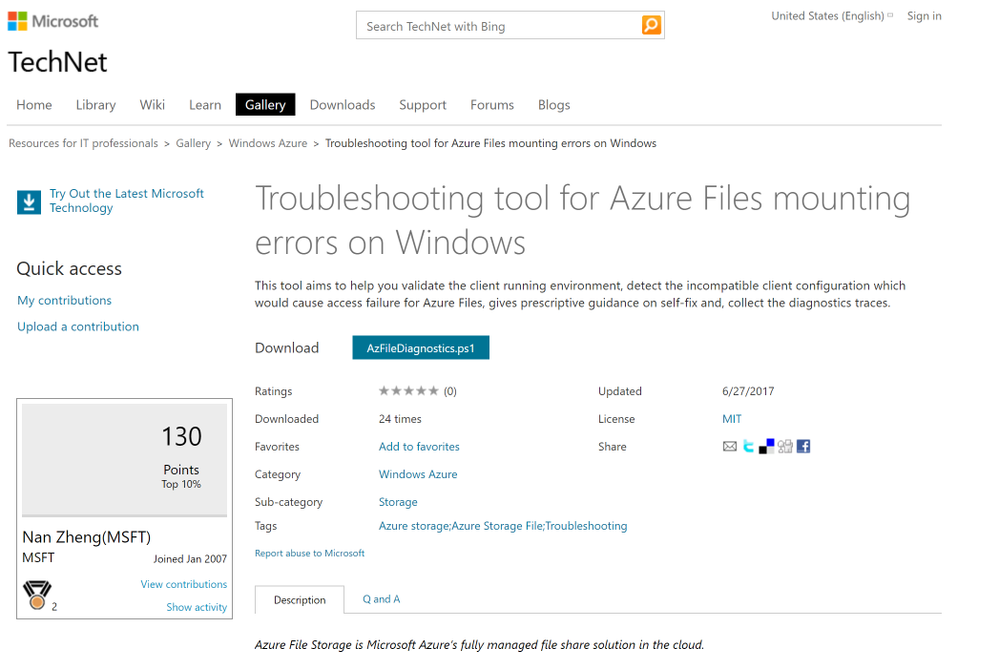Image resolution: width=999 pixels, height=652 pixels.
Task: Click Report abuse to Microsoft
Action: click(310, 553)
